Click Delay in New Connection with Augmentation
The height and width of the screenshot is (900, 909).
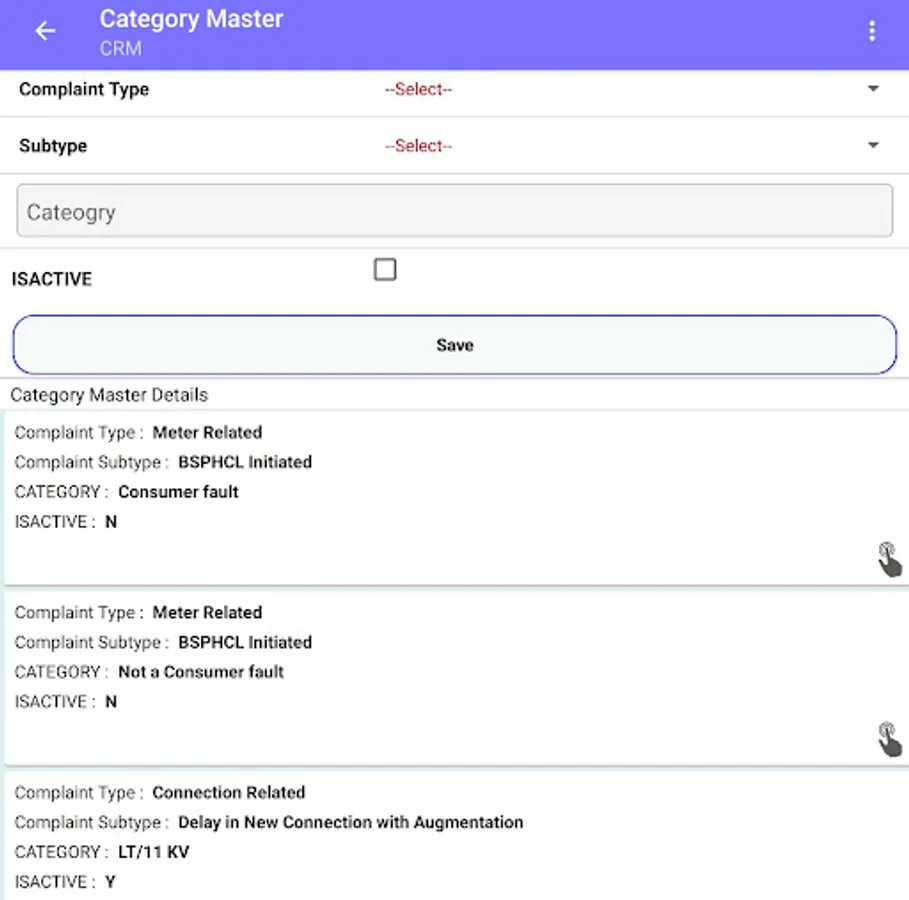pos(350,822)
